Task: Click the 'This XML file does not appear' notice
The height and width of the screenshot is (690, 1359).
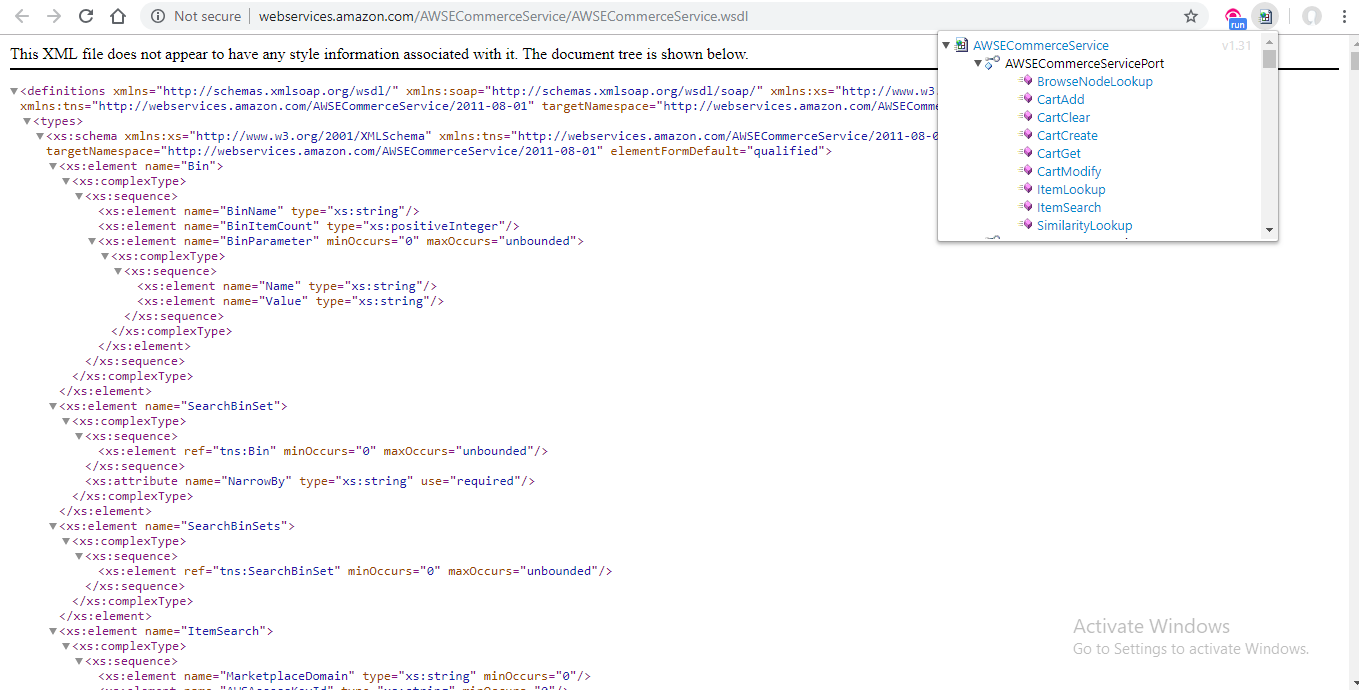Action: tap(379, 54)
